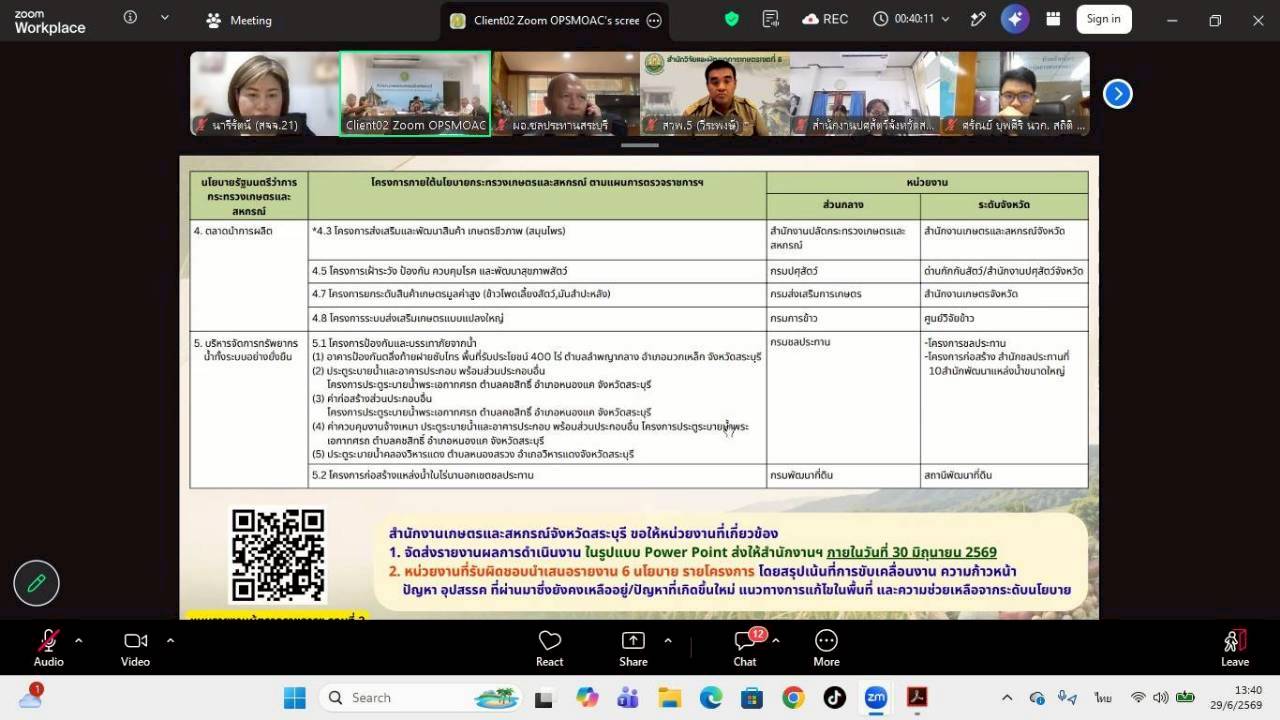Expand the Video options arrow
The height and width of the screenshot is (720, 1280).
pos(170,640)
